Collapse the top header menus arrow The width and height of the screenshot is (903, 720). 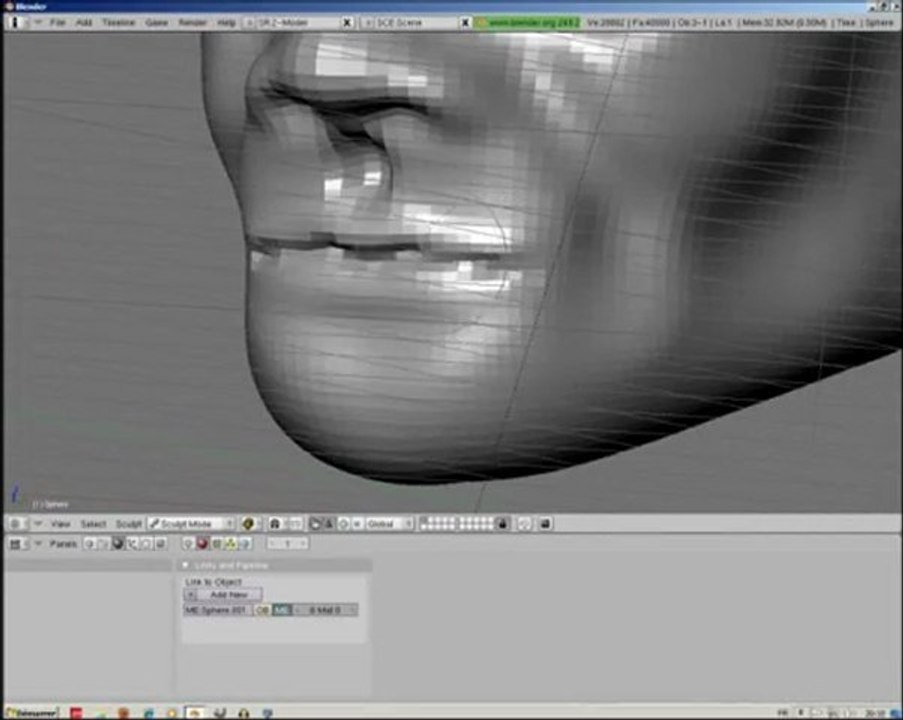coord(38,22)
